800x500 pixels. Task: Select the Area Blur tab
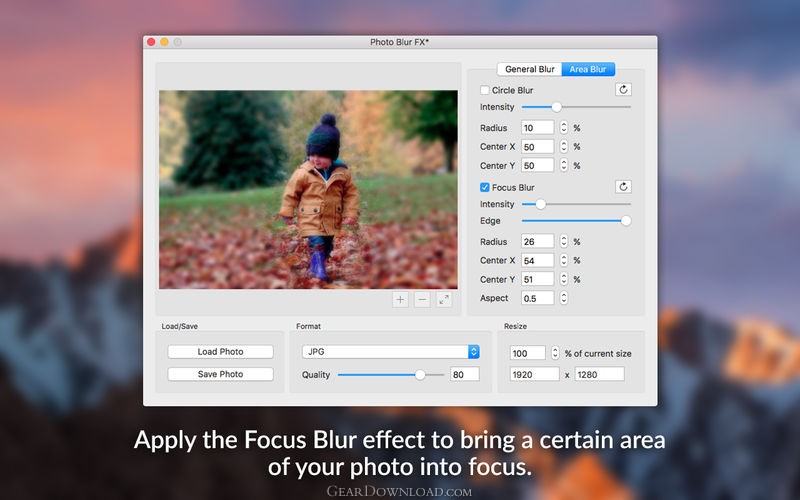[x=588, y=69]
